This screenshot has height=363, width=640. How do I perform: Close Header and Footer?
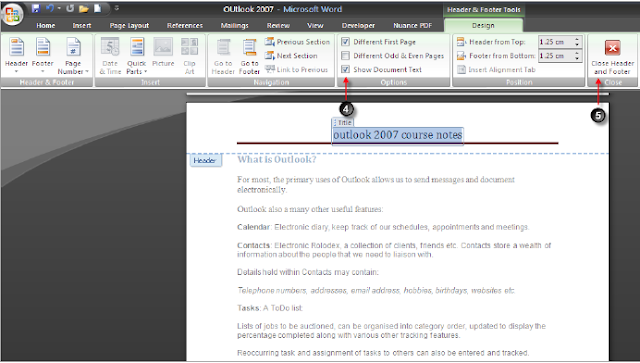click(x=612, y=57)
